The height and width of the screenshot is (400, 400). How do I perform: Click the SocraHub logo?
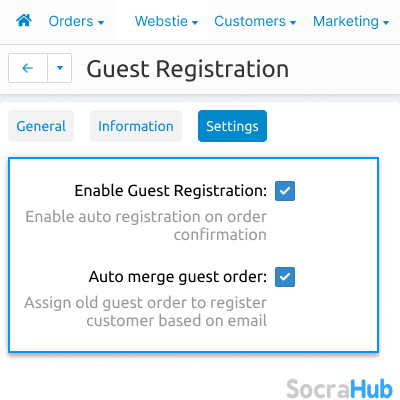pyautogui.click(x=339, y=389)
